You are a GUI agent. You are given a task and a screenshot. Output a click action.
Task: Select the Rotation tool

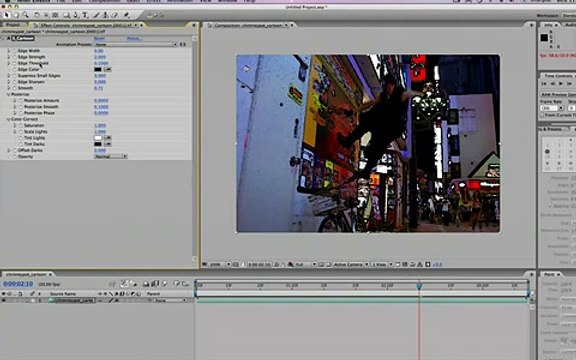pos(37,15)
